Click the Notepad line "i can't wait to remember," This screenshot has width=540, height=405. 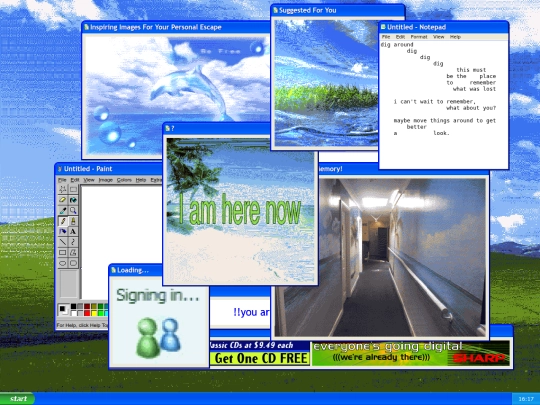435,102
